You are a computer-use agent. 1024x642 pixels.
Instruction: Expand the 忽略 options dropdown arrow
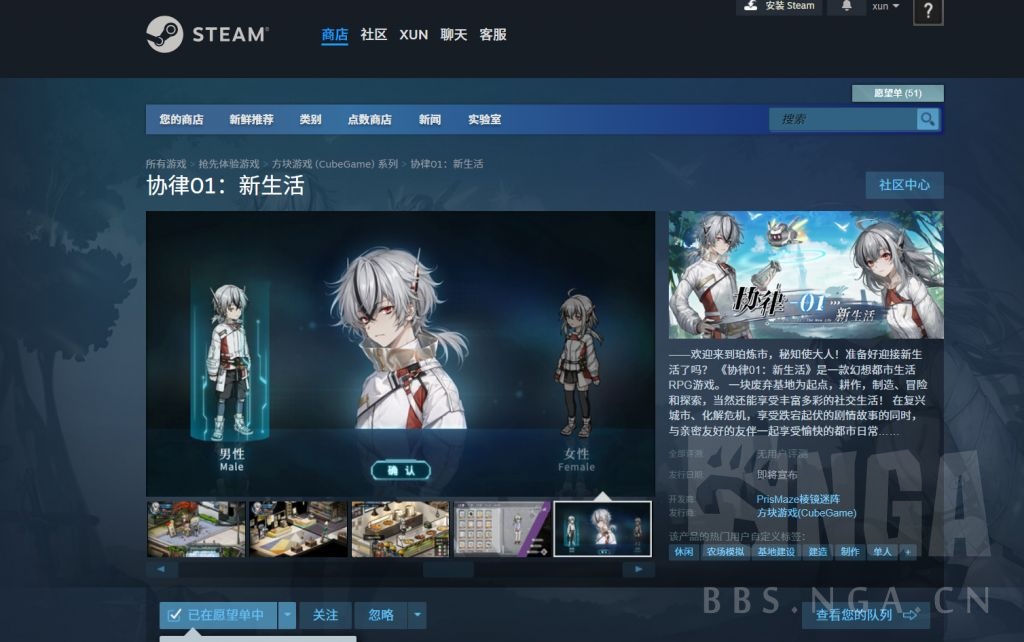[x=417, y=615]
